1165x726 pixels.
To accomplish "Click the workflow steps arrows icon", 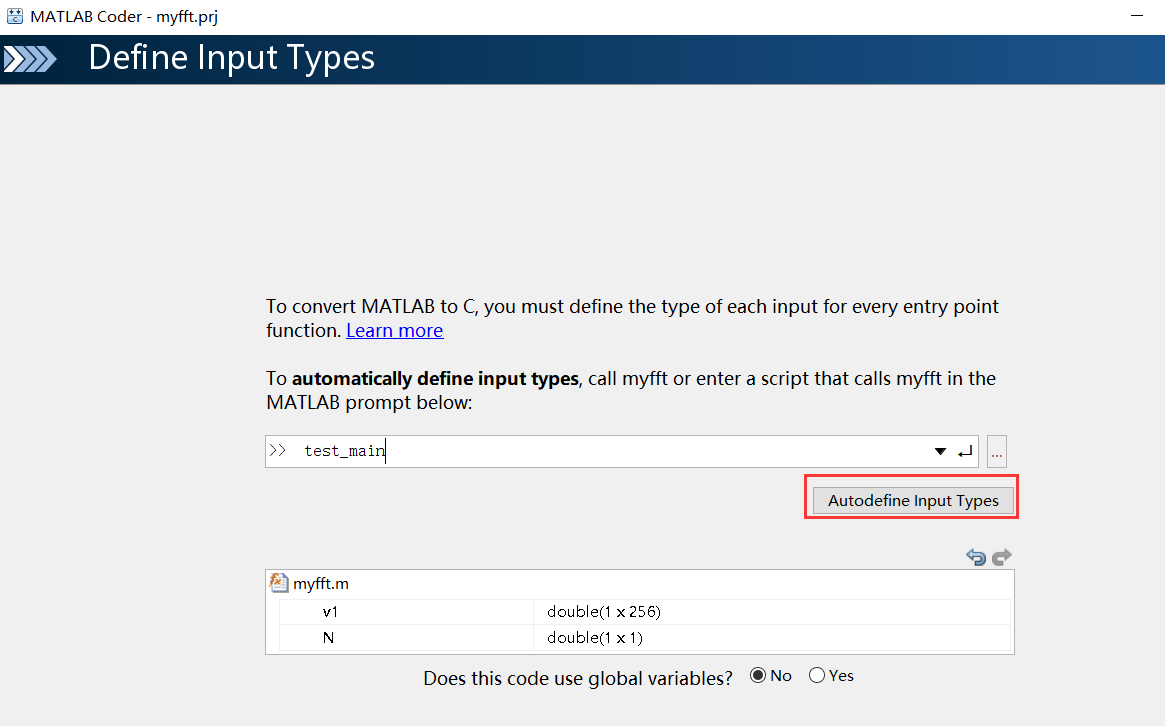I will pyautogui.click(x=30, y=59).
